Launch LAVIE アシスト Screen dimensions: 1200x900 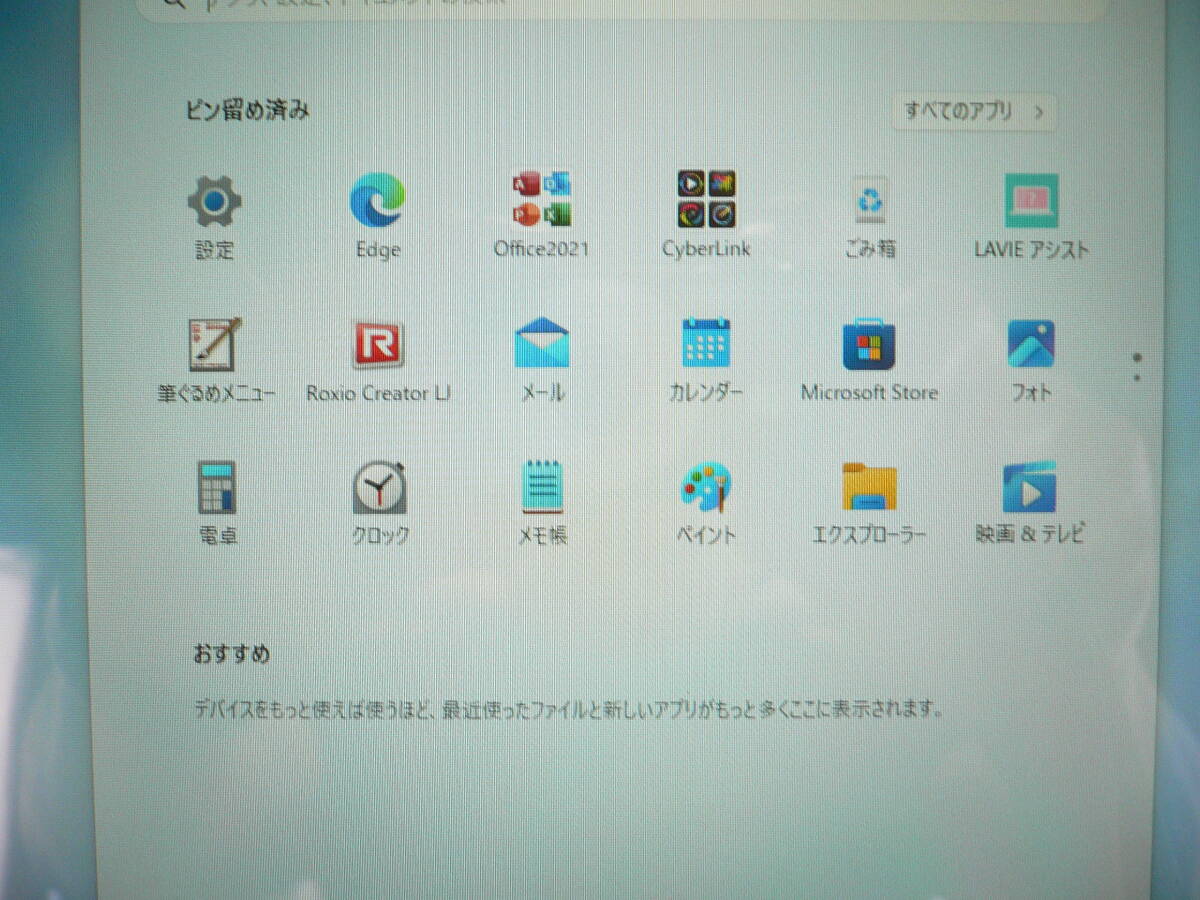pyautogui.click(x=1031, y=216)
